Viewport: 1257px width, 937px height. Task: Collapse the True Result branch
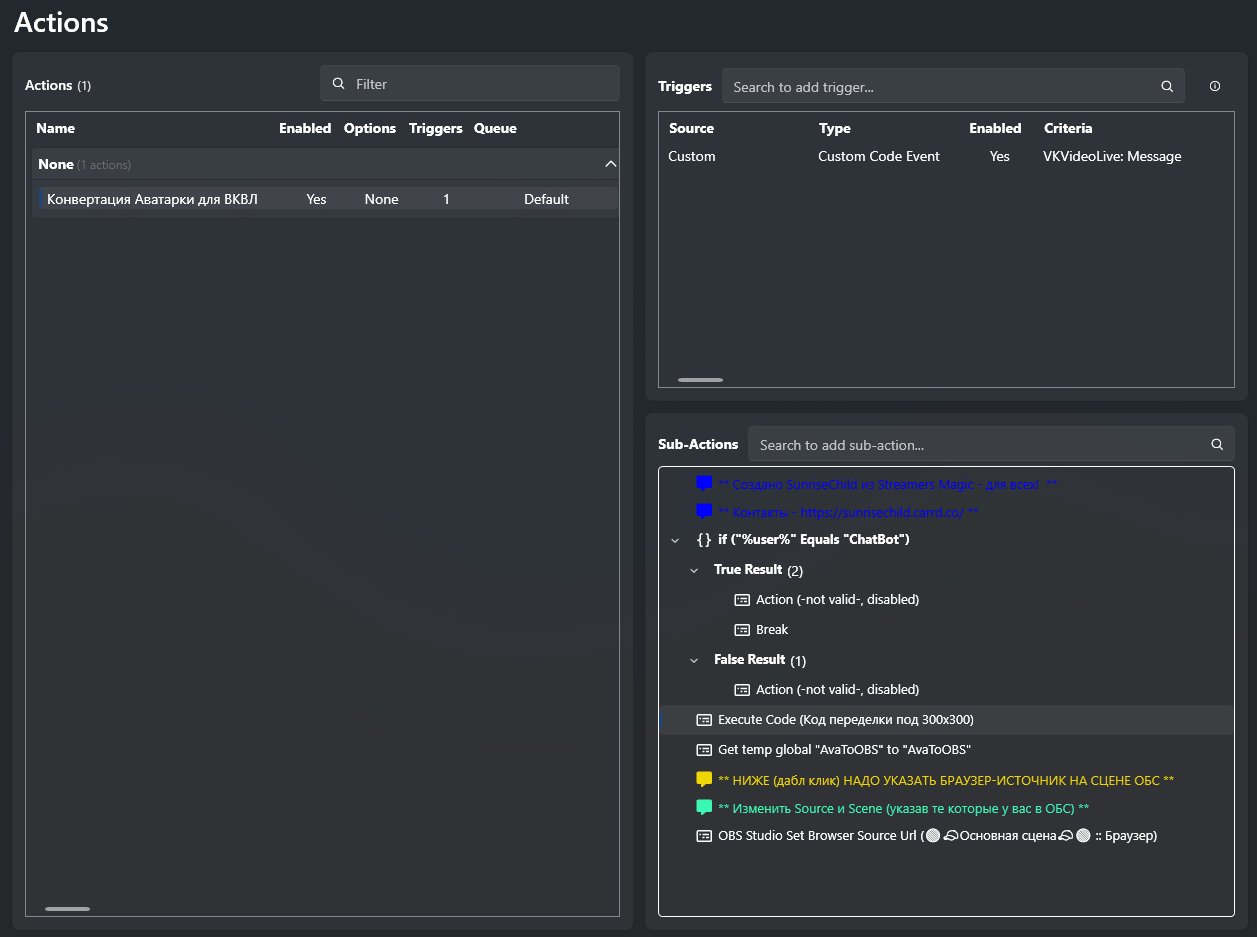(694, 570)
